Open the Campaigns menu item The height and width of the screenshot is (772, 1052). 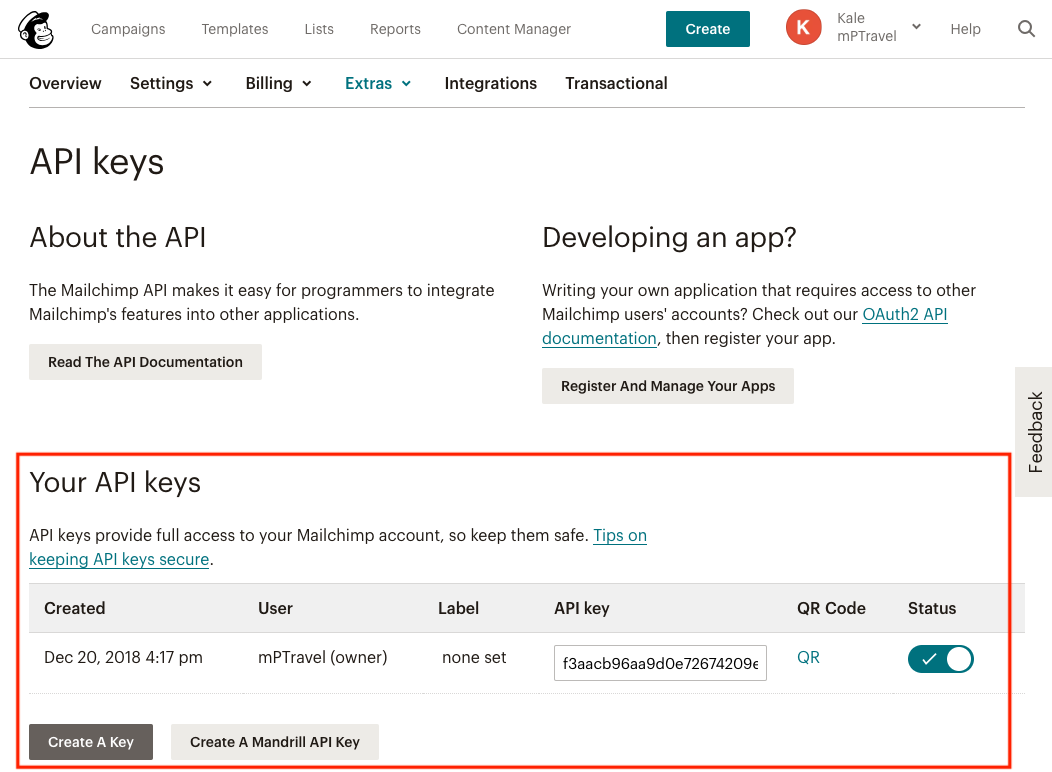[x=128, y=29]
